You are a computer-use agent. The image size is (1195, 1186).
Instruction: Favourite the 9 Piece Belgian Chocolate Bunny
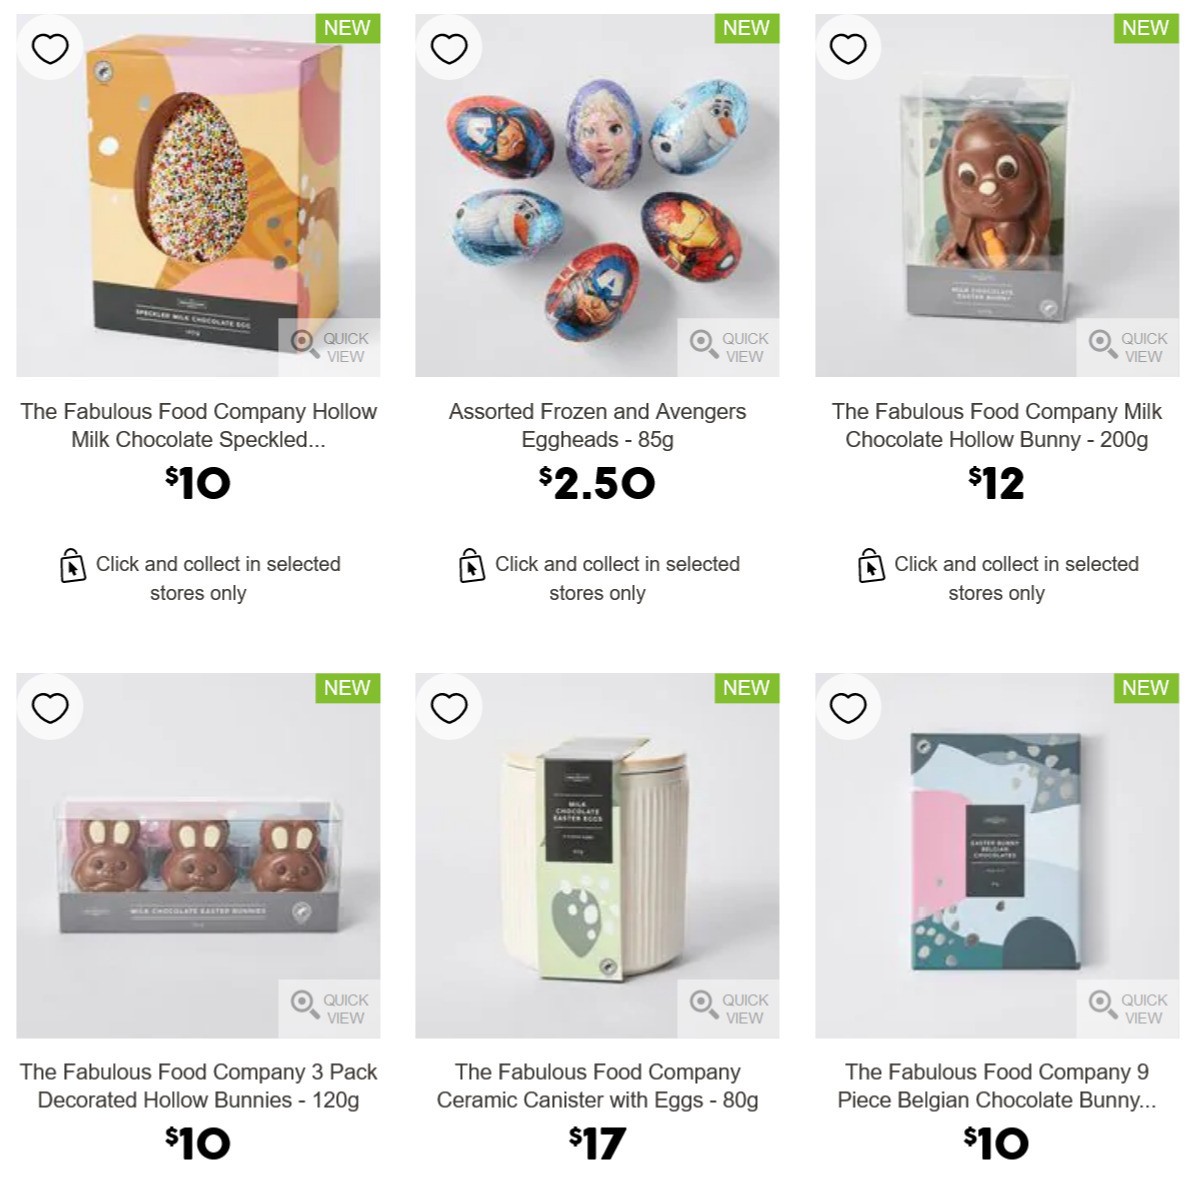pos(848,707)
